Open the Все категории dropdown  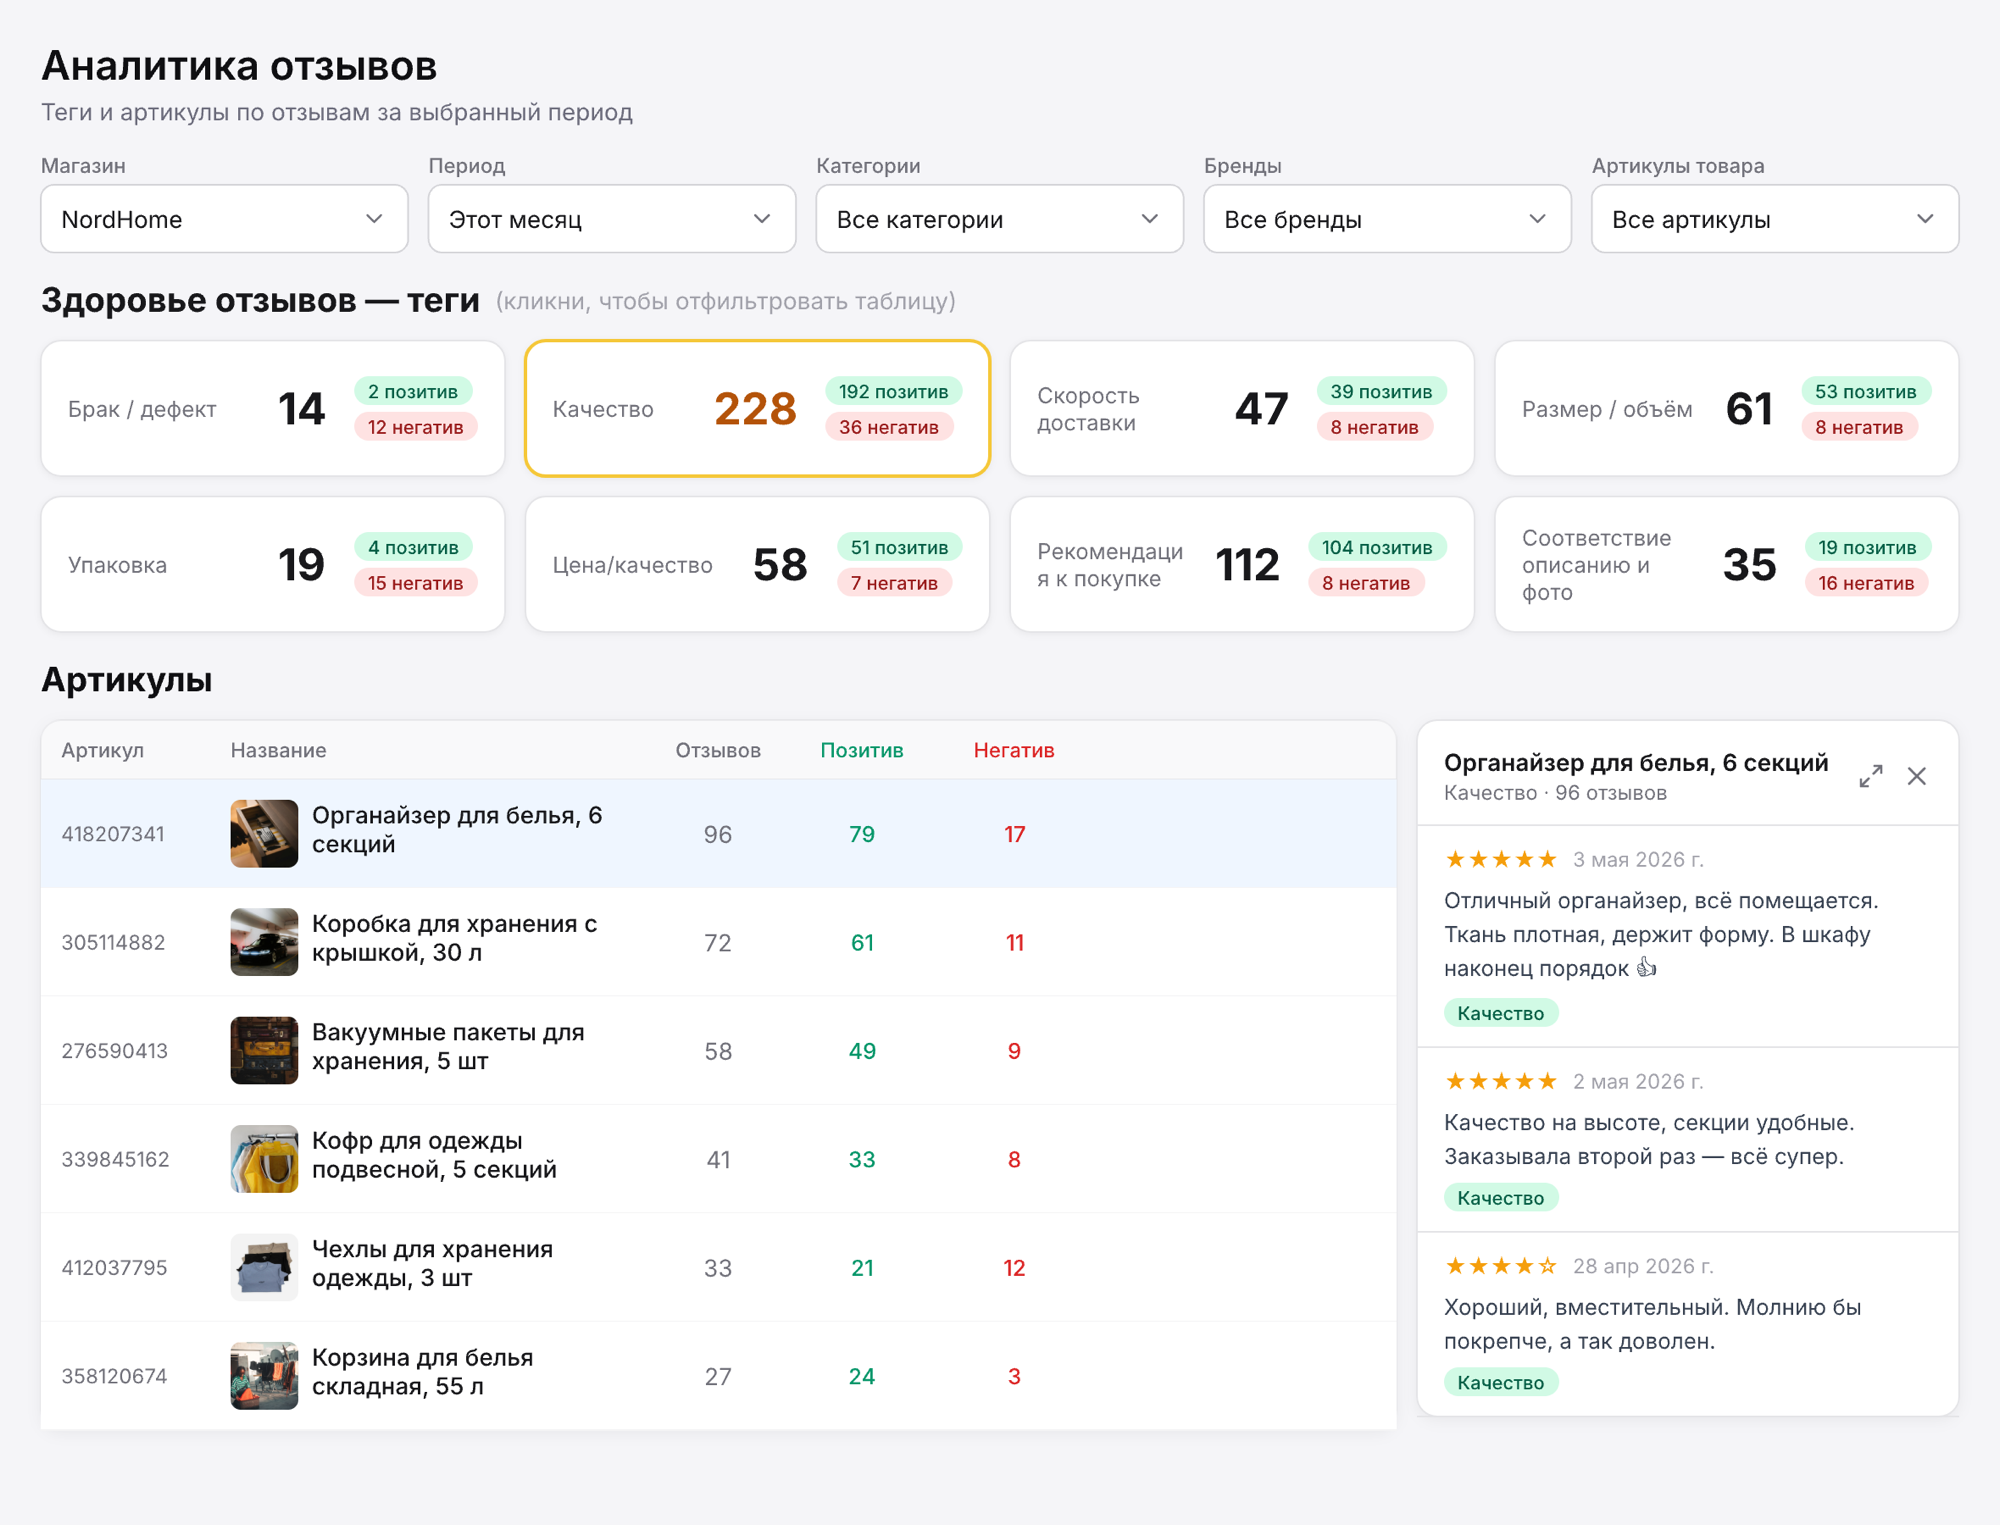pos(1000,219)
